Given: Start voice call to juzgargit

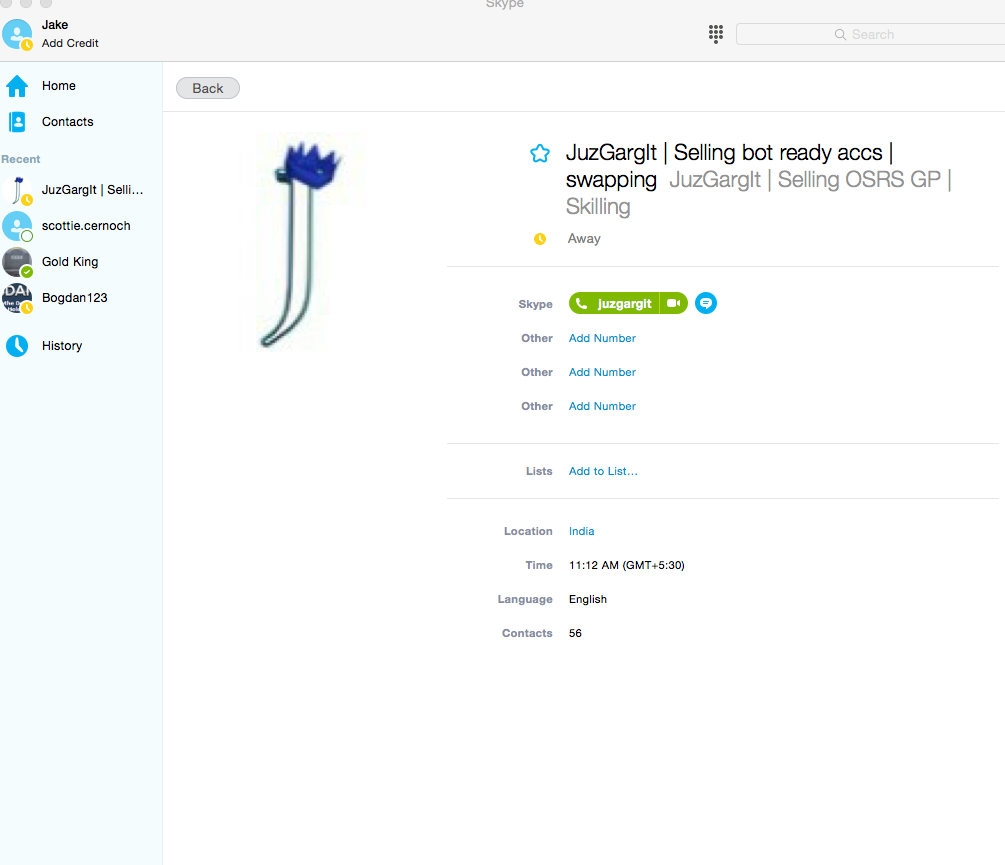Looking at the screenshot, I should (x=613, y=303).
